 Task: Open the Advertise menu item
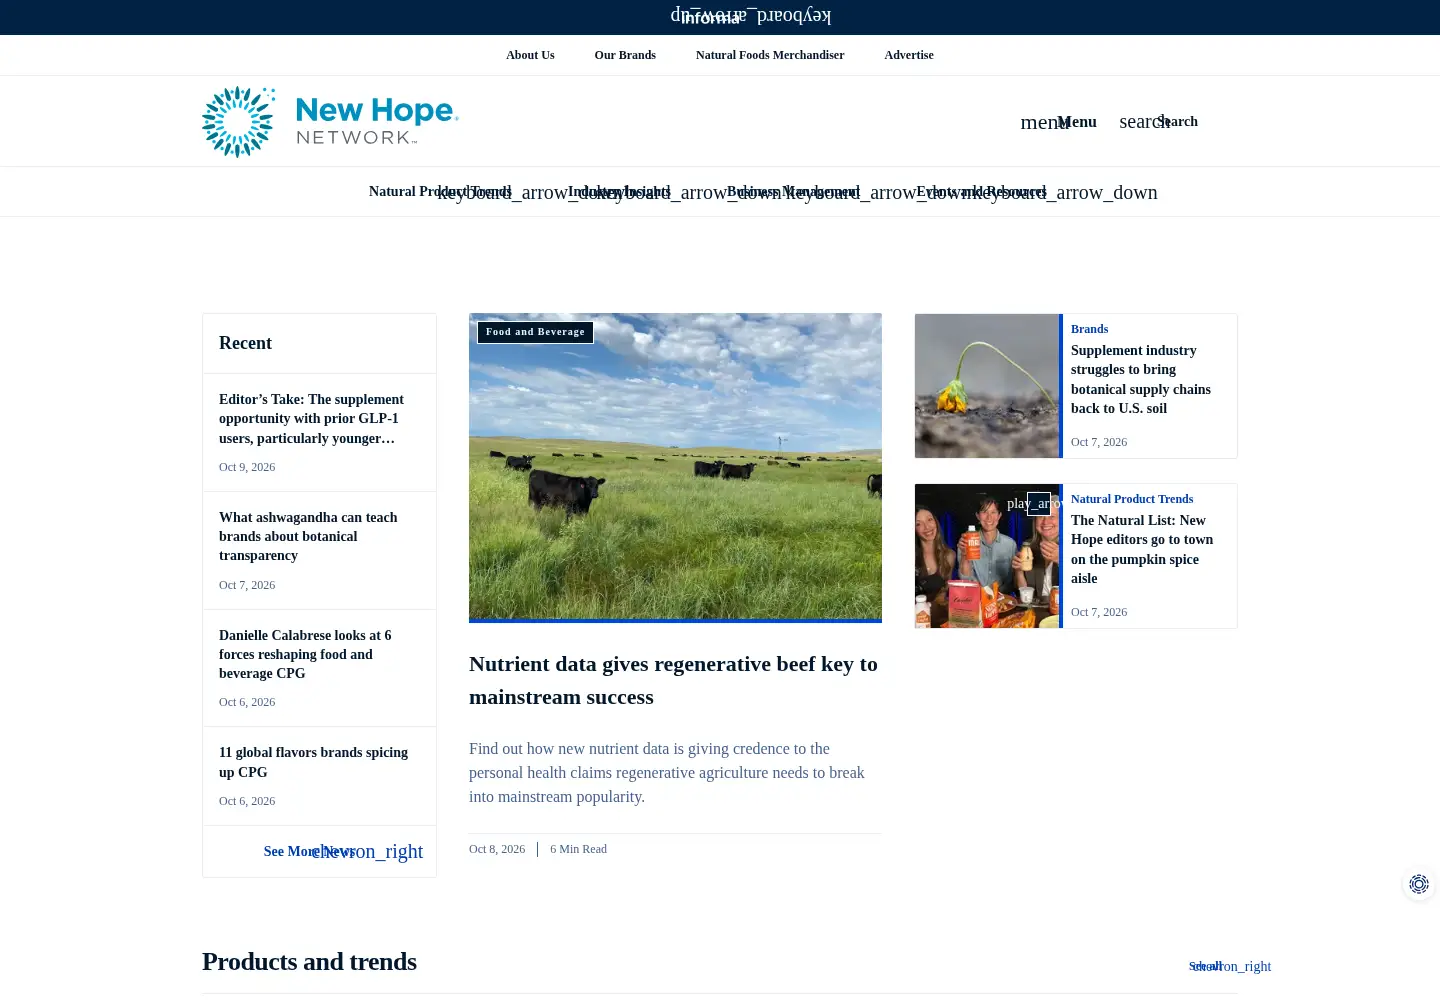909,55
